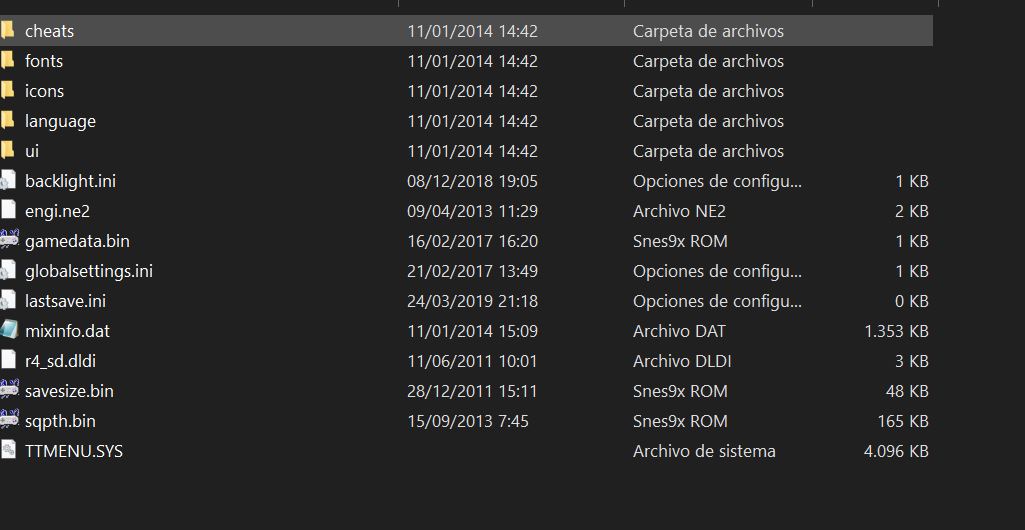The height and width of the screenshot is (530, 1025).
Task: Select the ui folder row
Action: click(466, 151)
